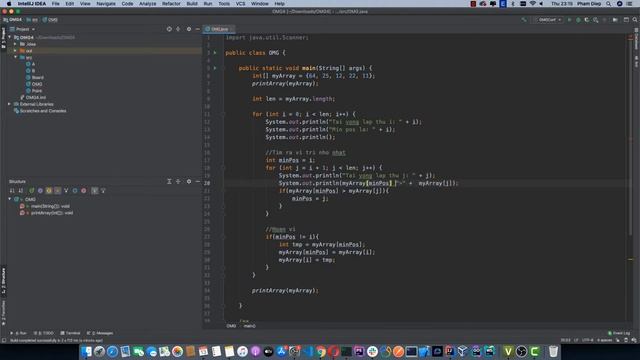Screen dimensions: 640x360
Task: Expand the .idea folder
Action: (x=16, y=44)
